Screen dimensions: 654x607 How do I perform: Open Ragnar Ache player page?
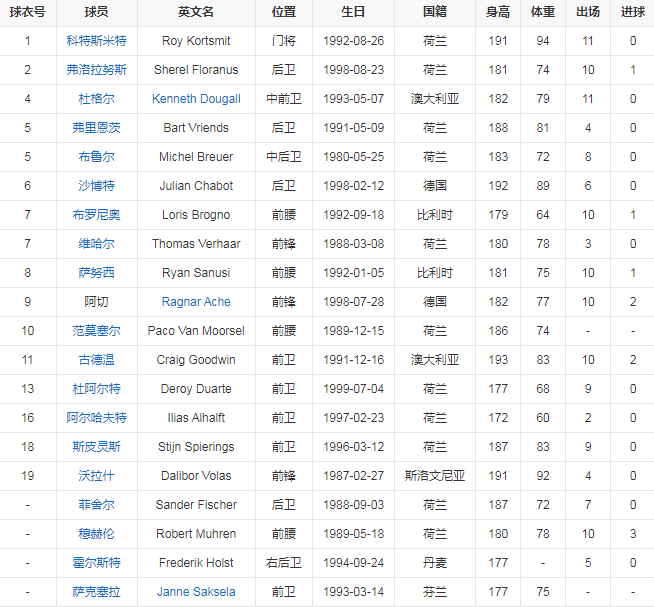pyautogui.click(x=196, y=302)
